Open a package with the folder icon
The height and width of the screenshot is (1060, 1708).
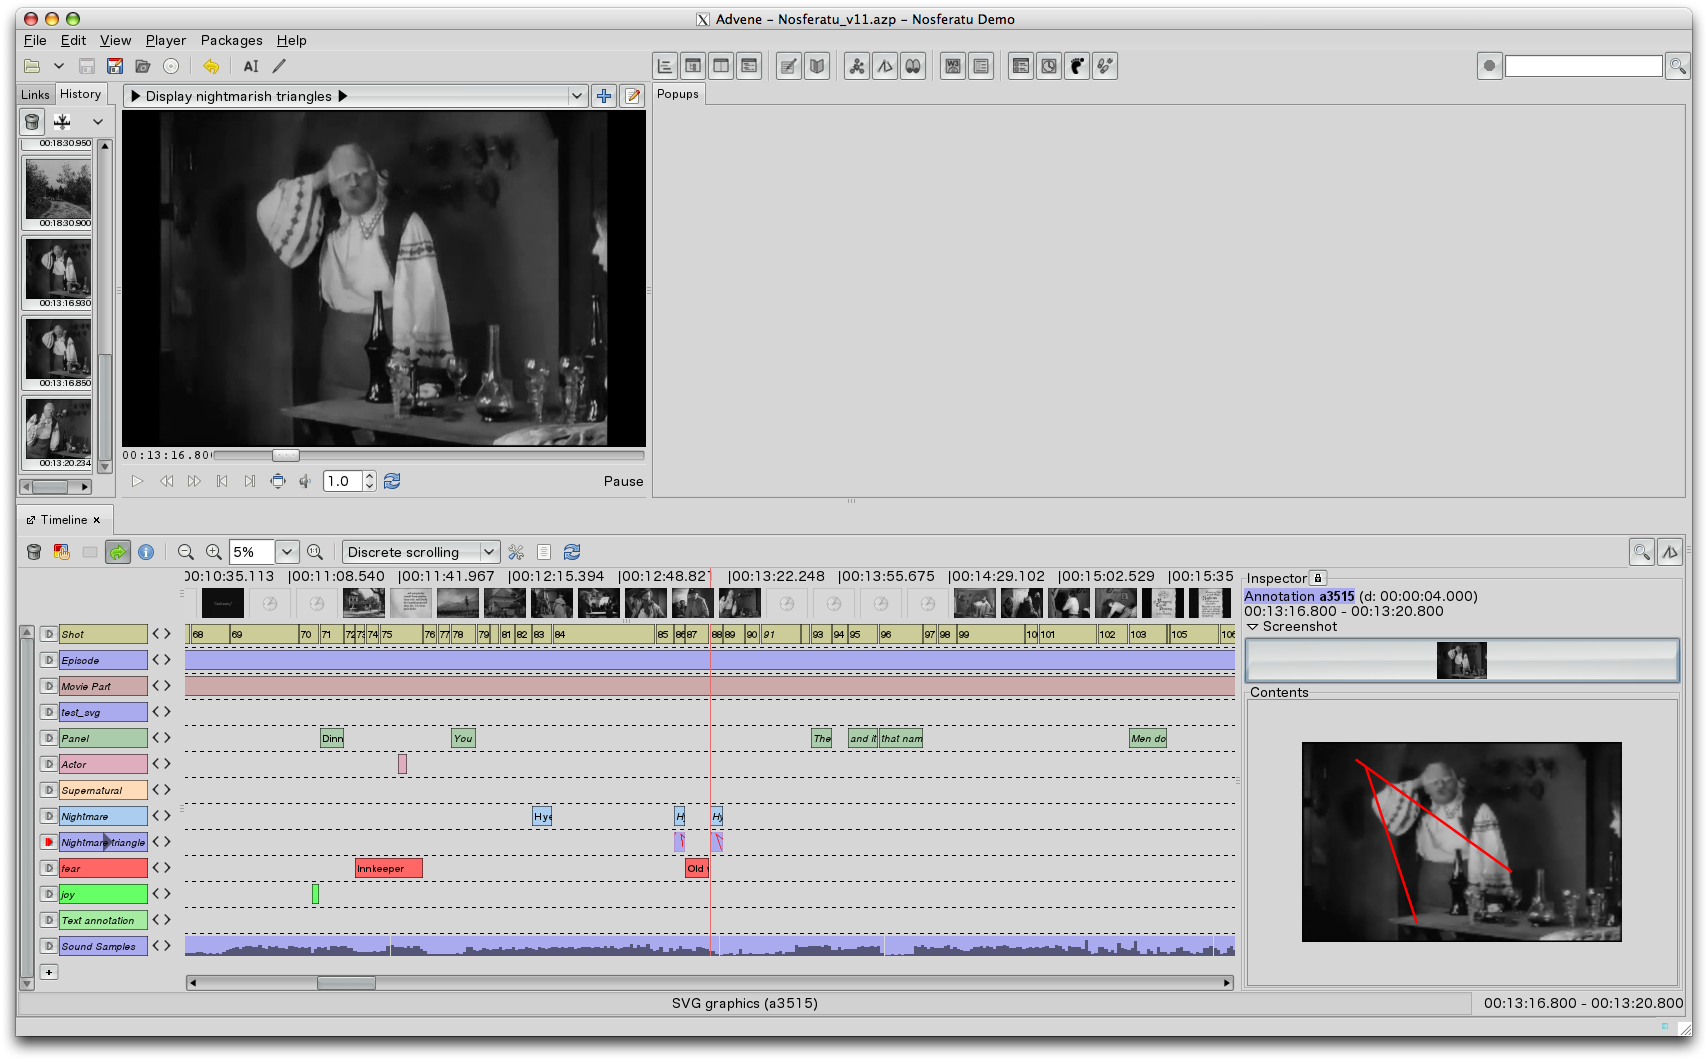pos(32,66)
